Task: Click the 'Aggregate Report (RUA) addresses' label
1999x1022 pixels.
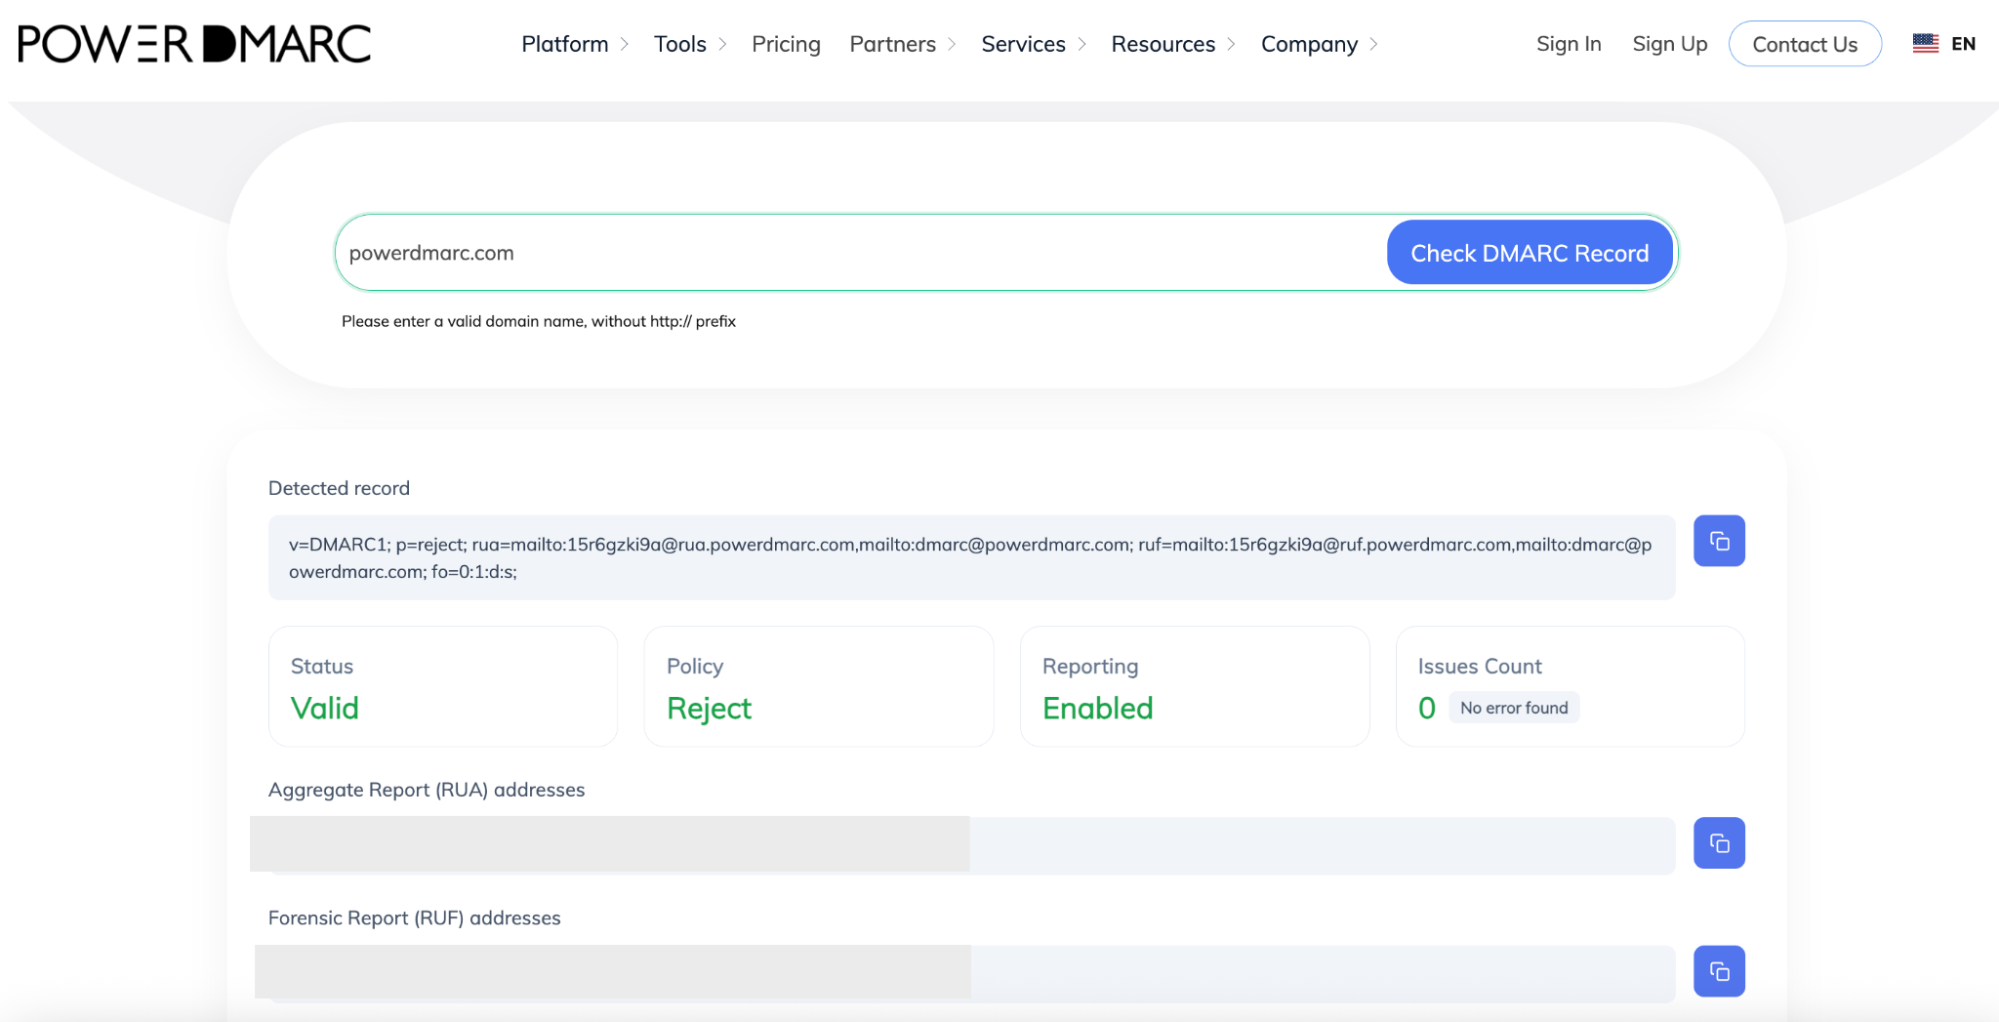Action: point(426,790)
